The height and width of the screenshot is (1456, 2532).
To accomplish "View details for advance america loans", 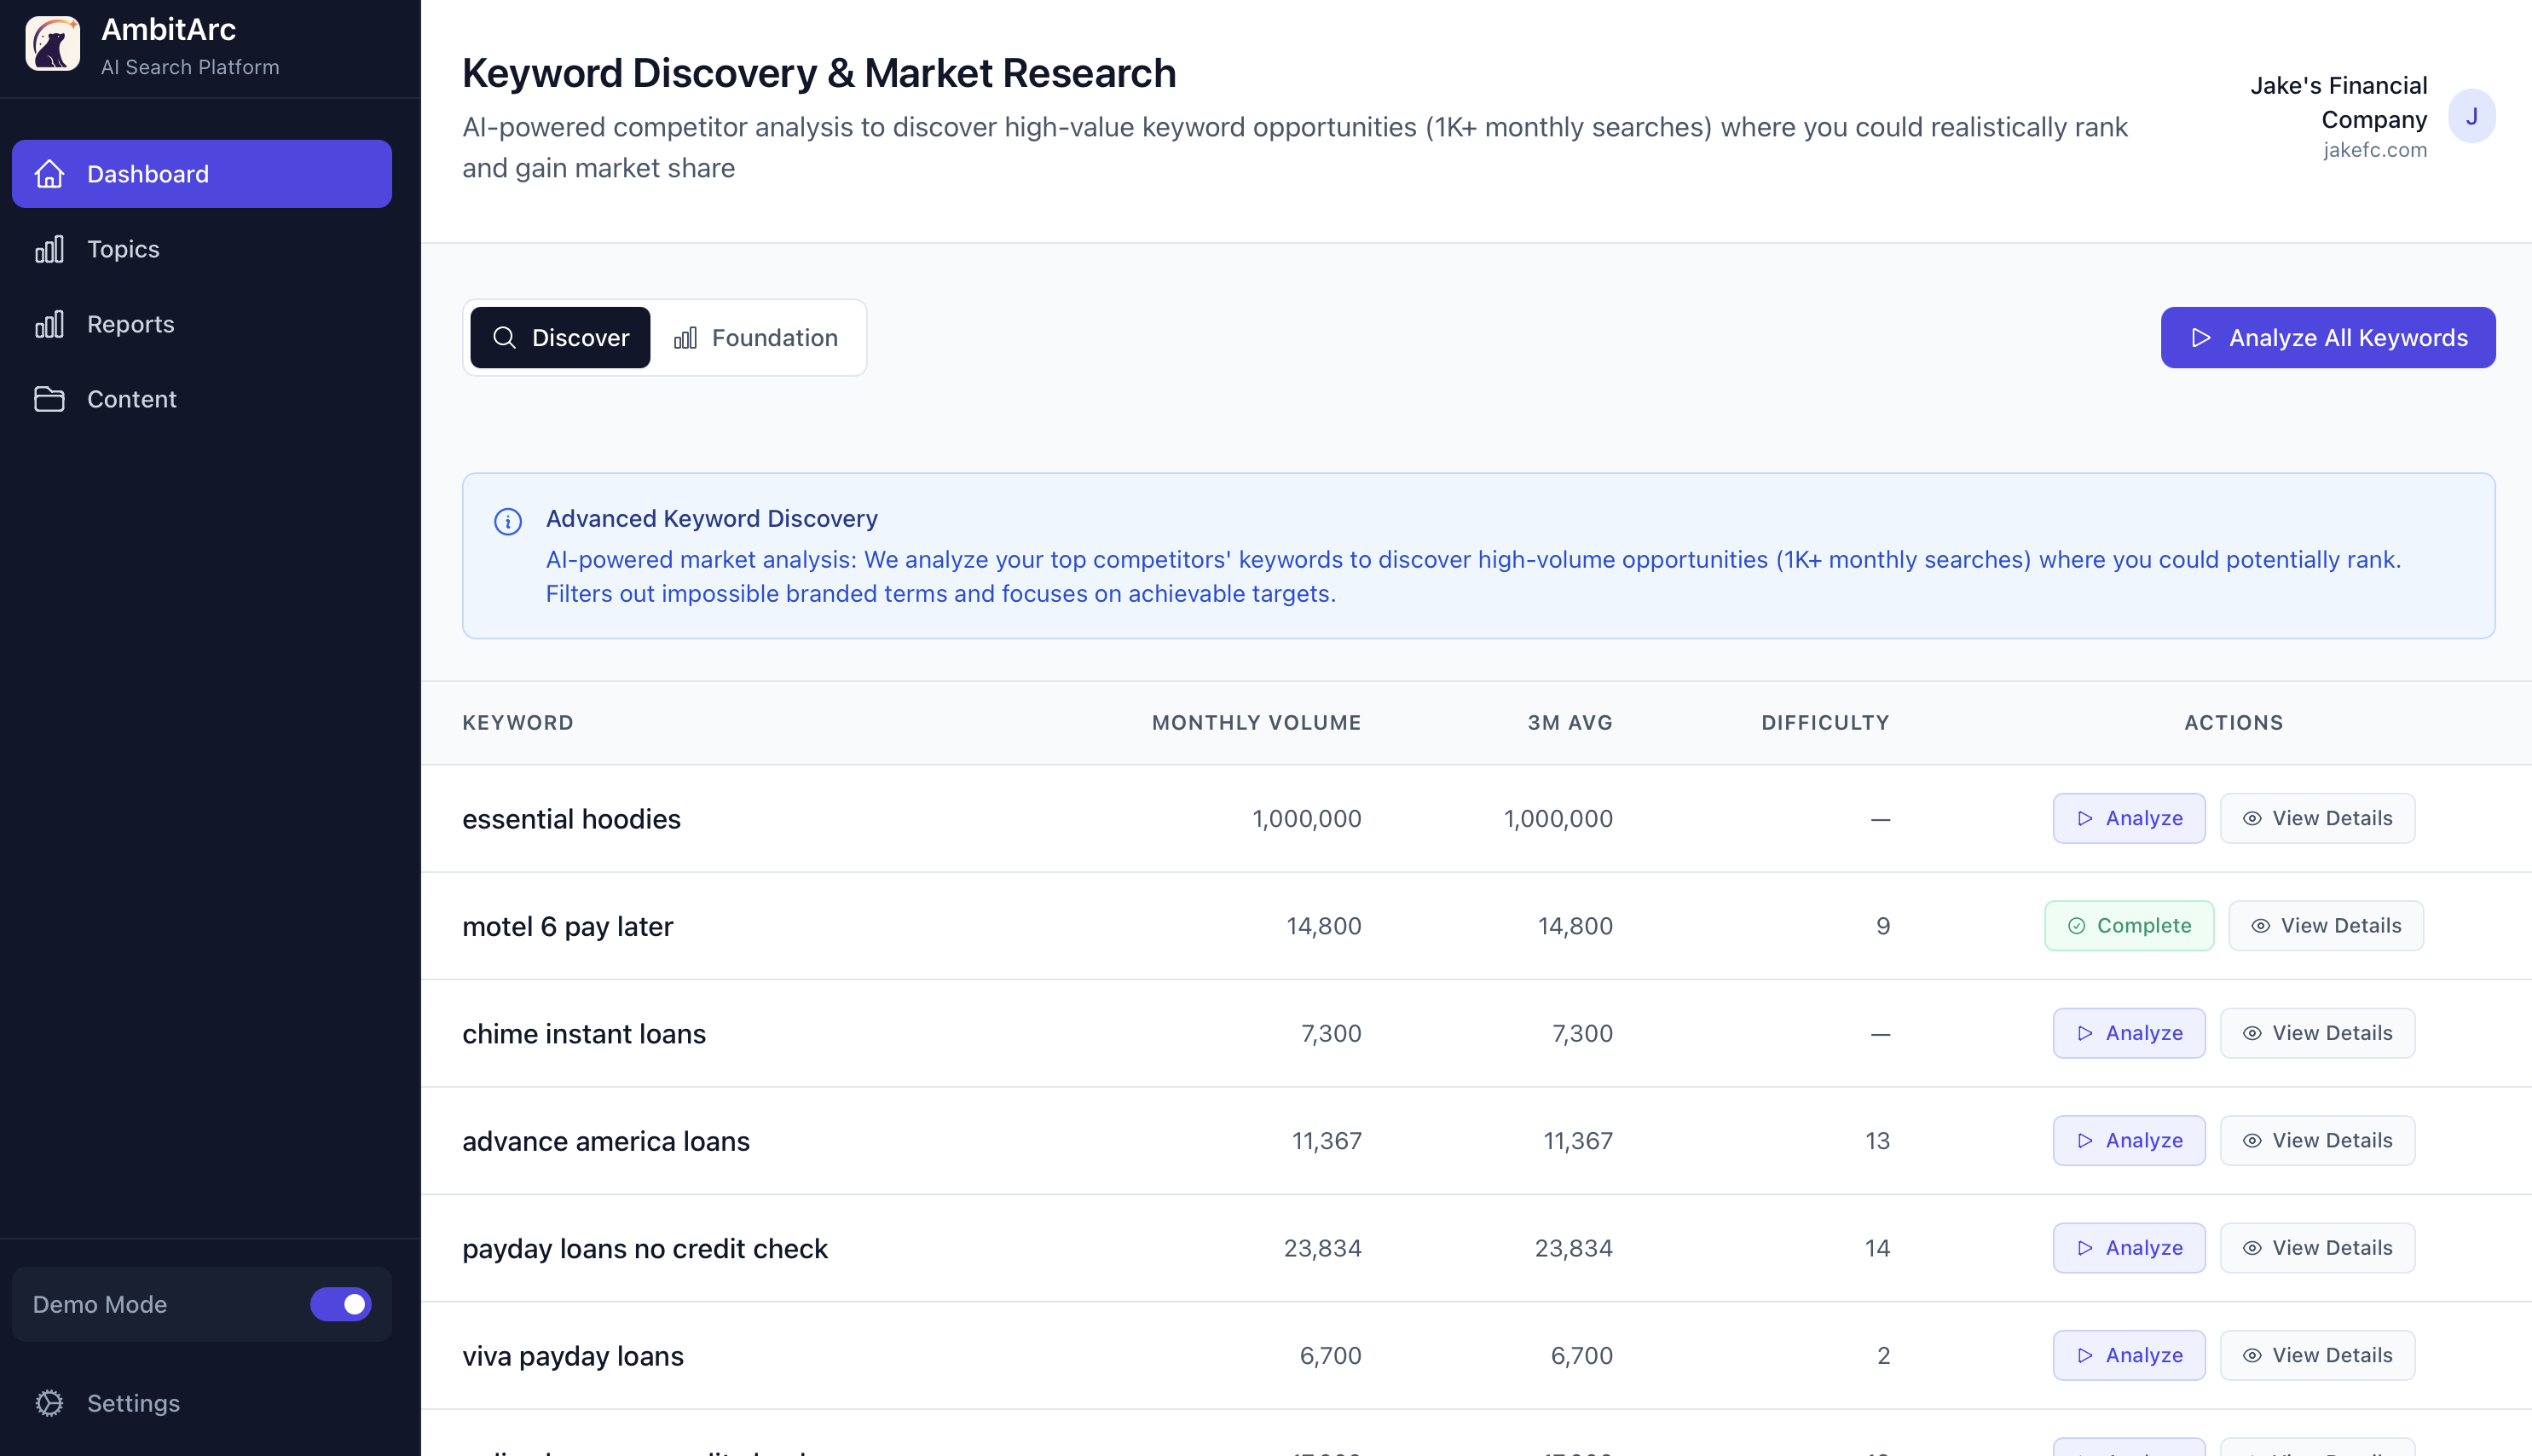I will [2317, 1140].
